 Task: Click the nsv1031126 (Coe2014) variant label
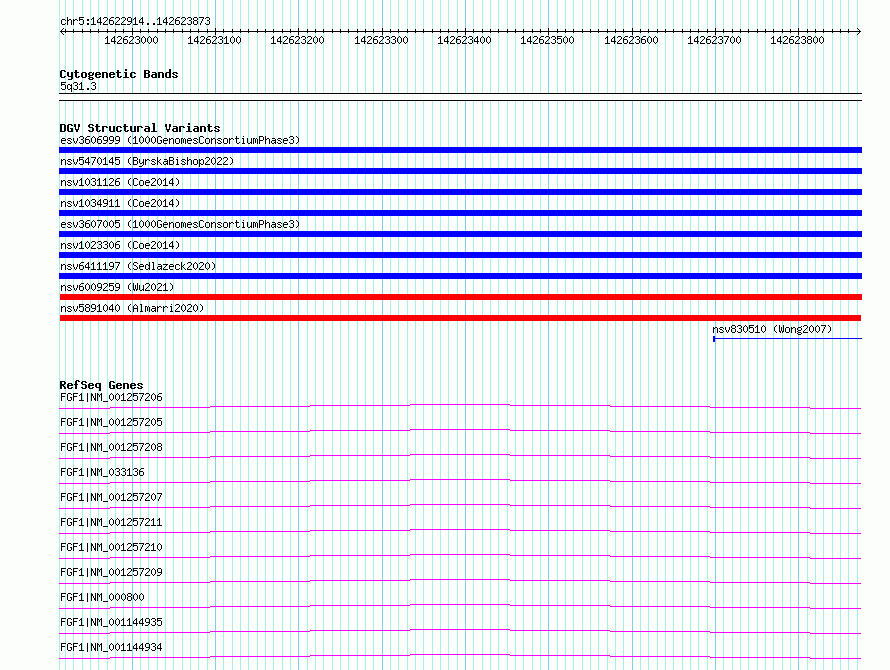(x=120, y=182)
